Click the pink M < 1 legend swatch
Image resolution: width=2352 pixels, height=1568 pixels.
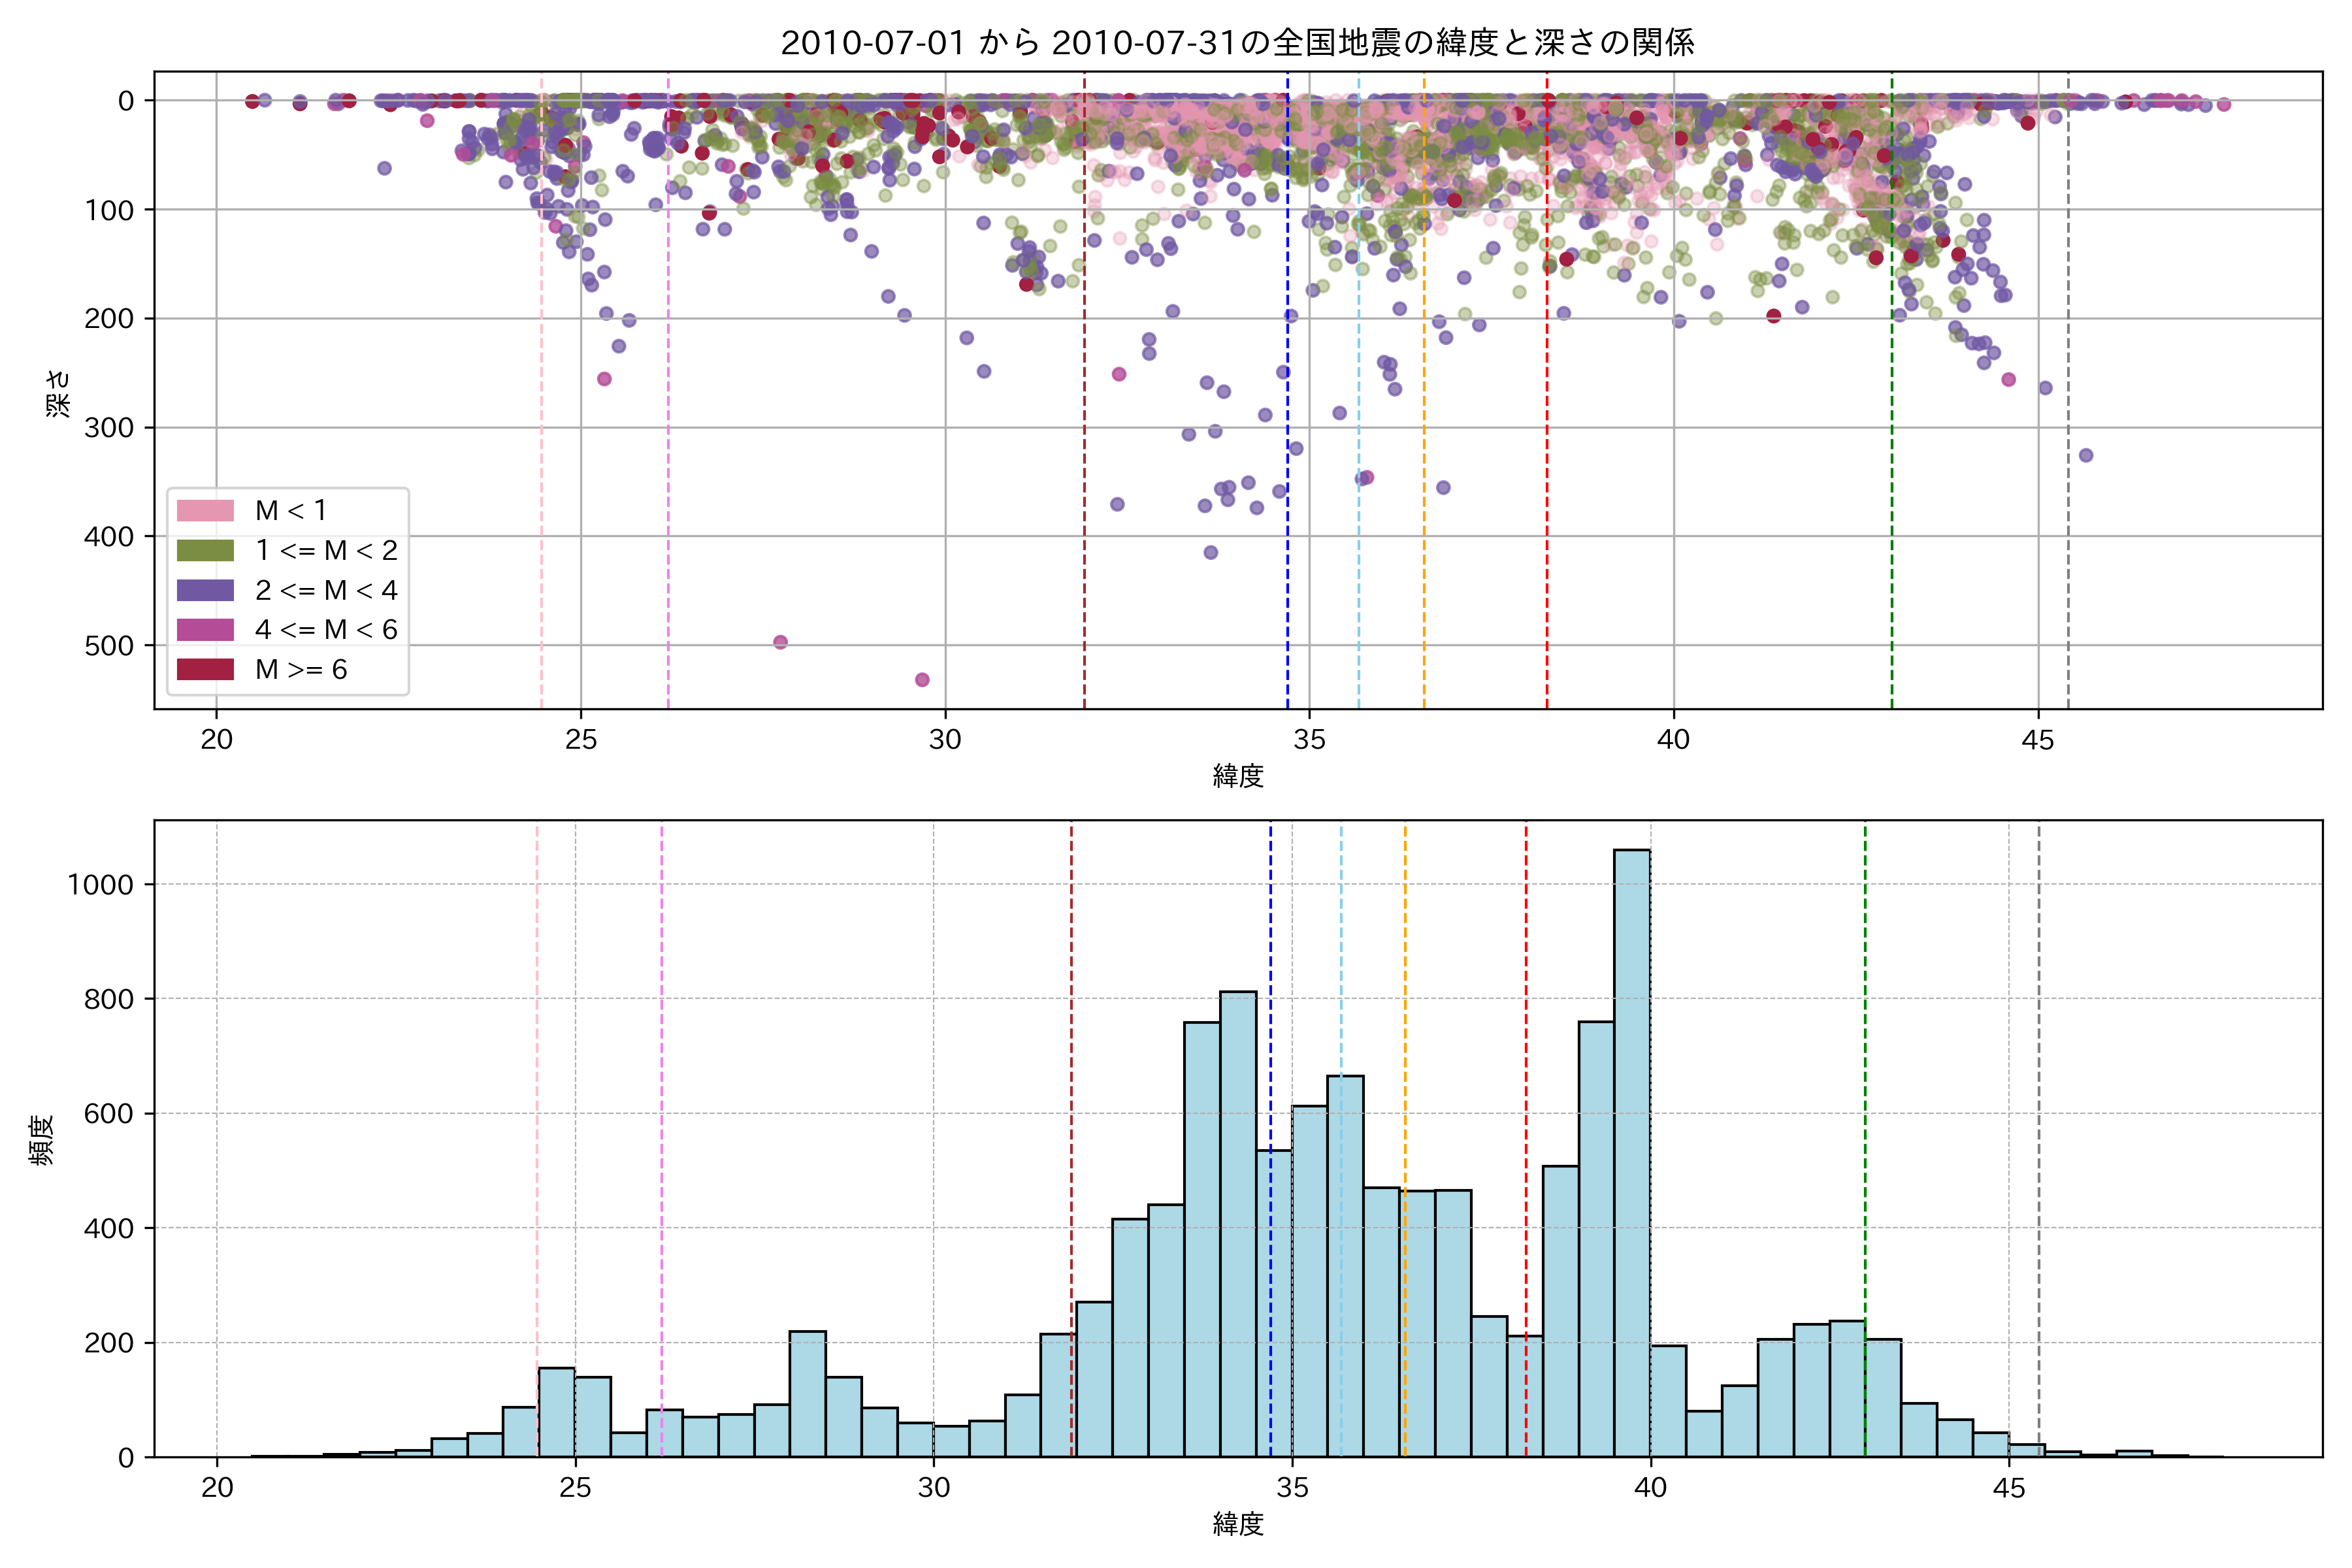tap(205, 511)
